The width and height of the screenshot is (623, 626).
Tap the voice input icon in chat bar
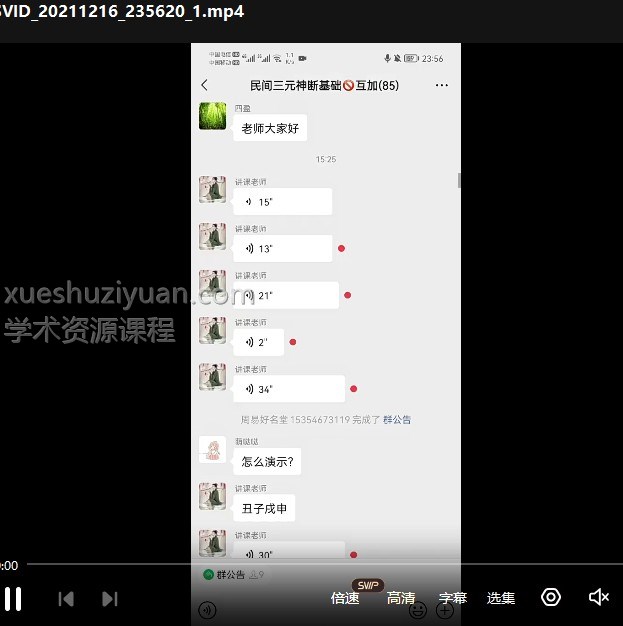(x=207, y=609)
